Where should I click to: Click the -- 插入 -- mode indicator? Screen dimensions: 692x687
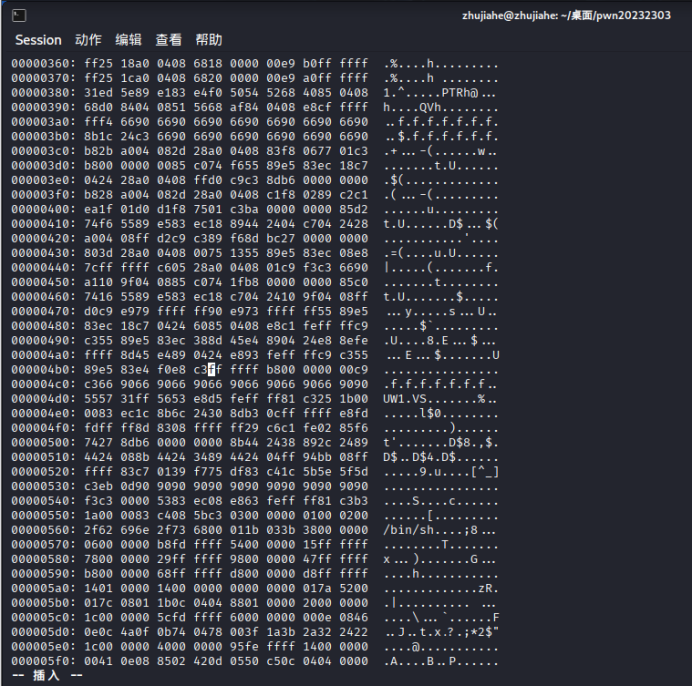pos(47,675)
